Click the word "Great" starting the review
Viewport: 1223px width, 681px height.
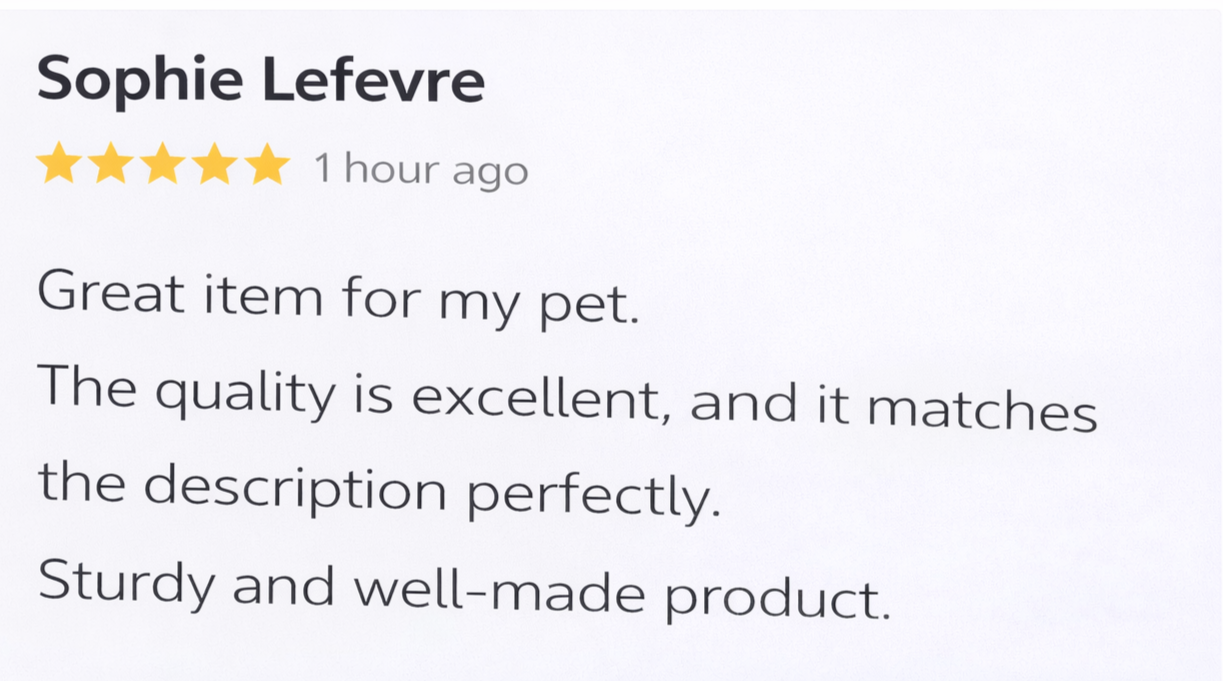(111, 293)
